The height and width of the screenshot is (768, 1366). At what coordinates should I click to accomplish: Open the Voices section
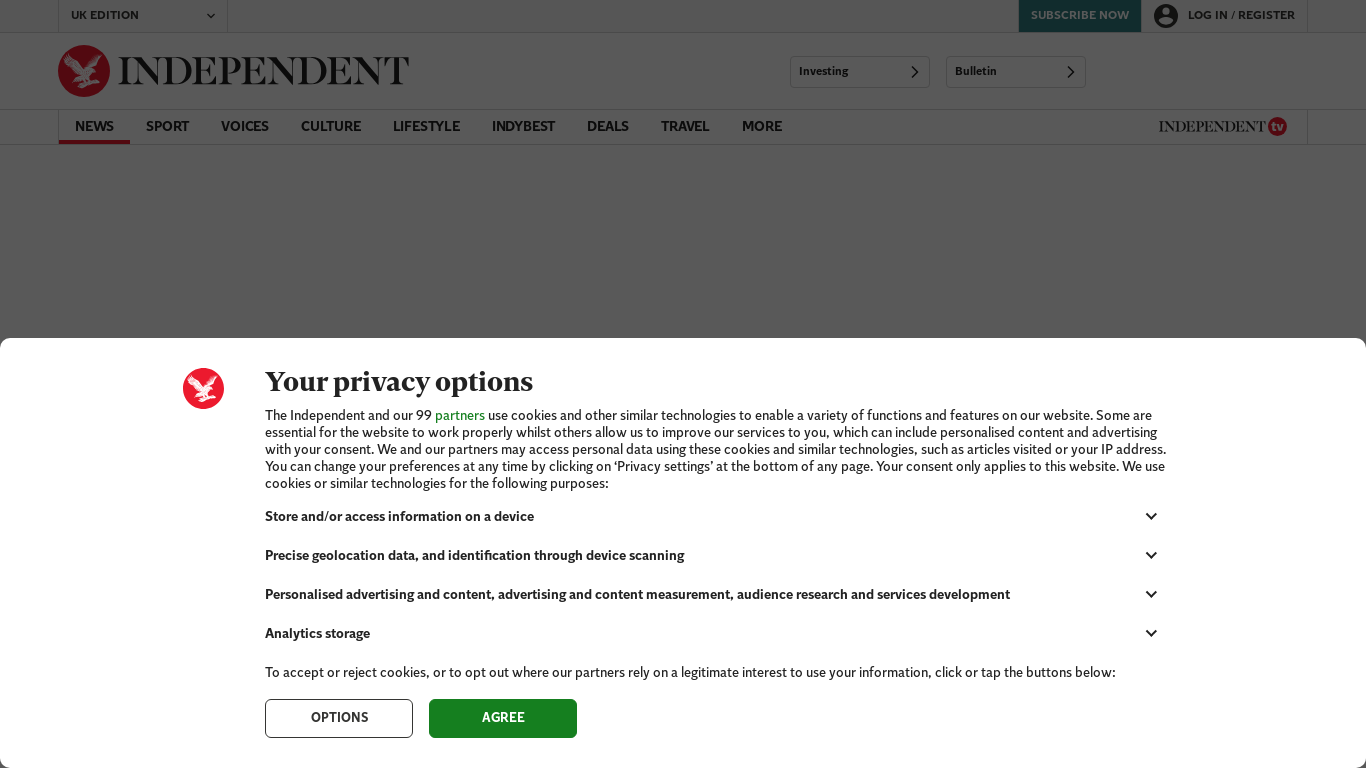click(245, 127)
